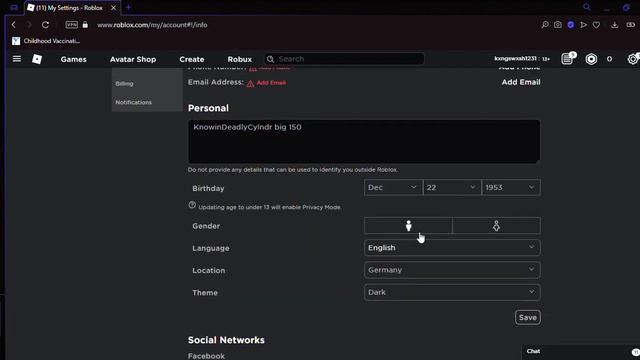
Task: Open the Robux menu item
Action: (x=240, y=59)
